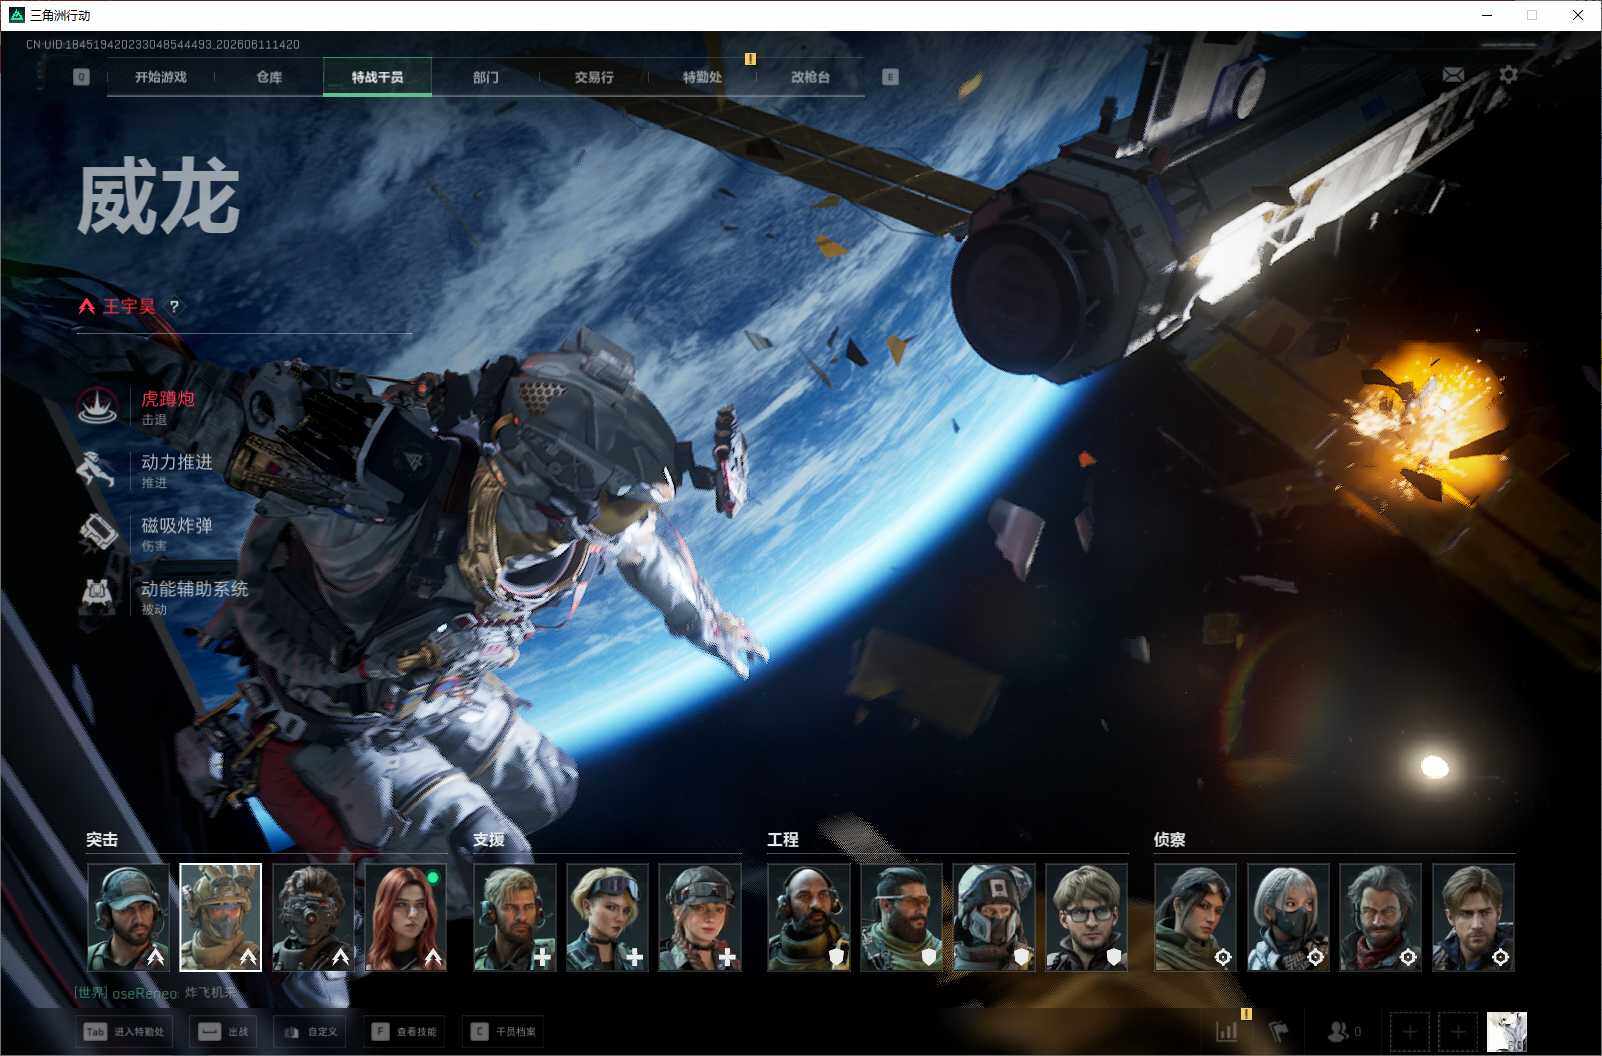Click the 支援 class heading
The image size is (1602, 1056).
489,840
